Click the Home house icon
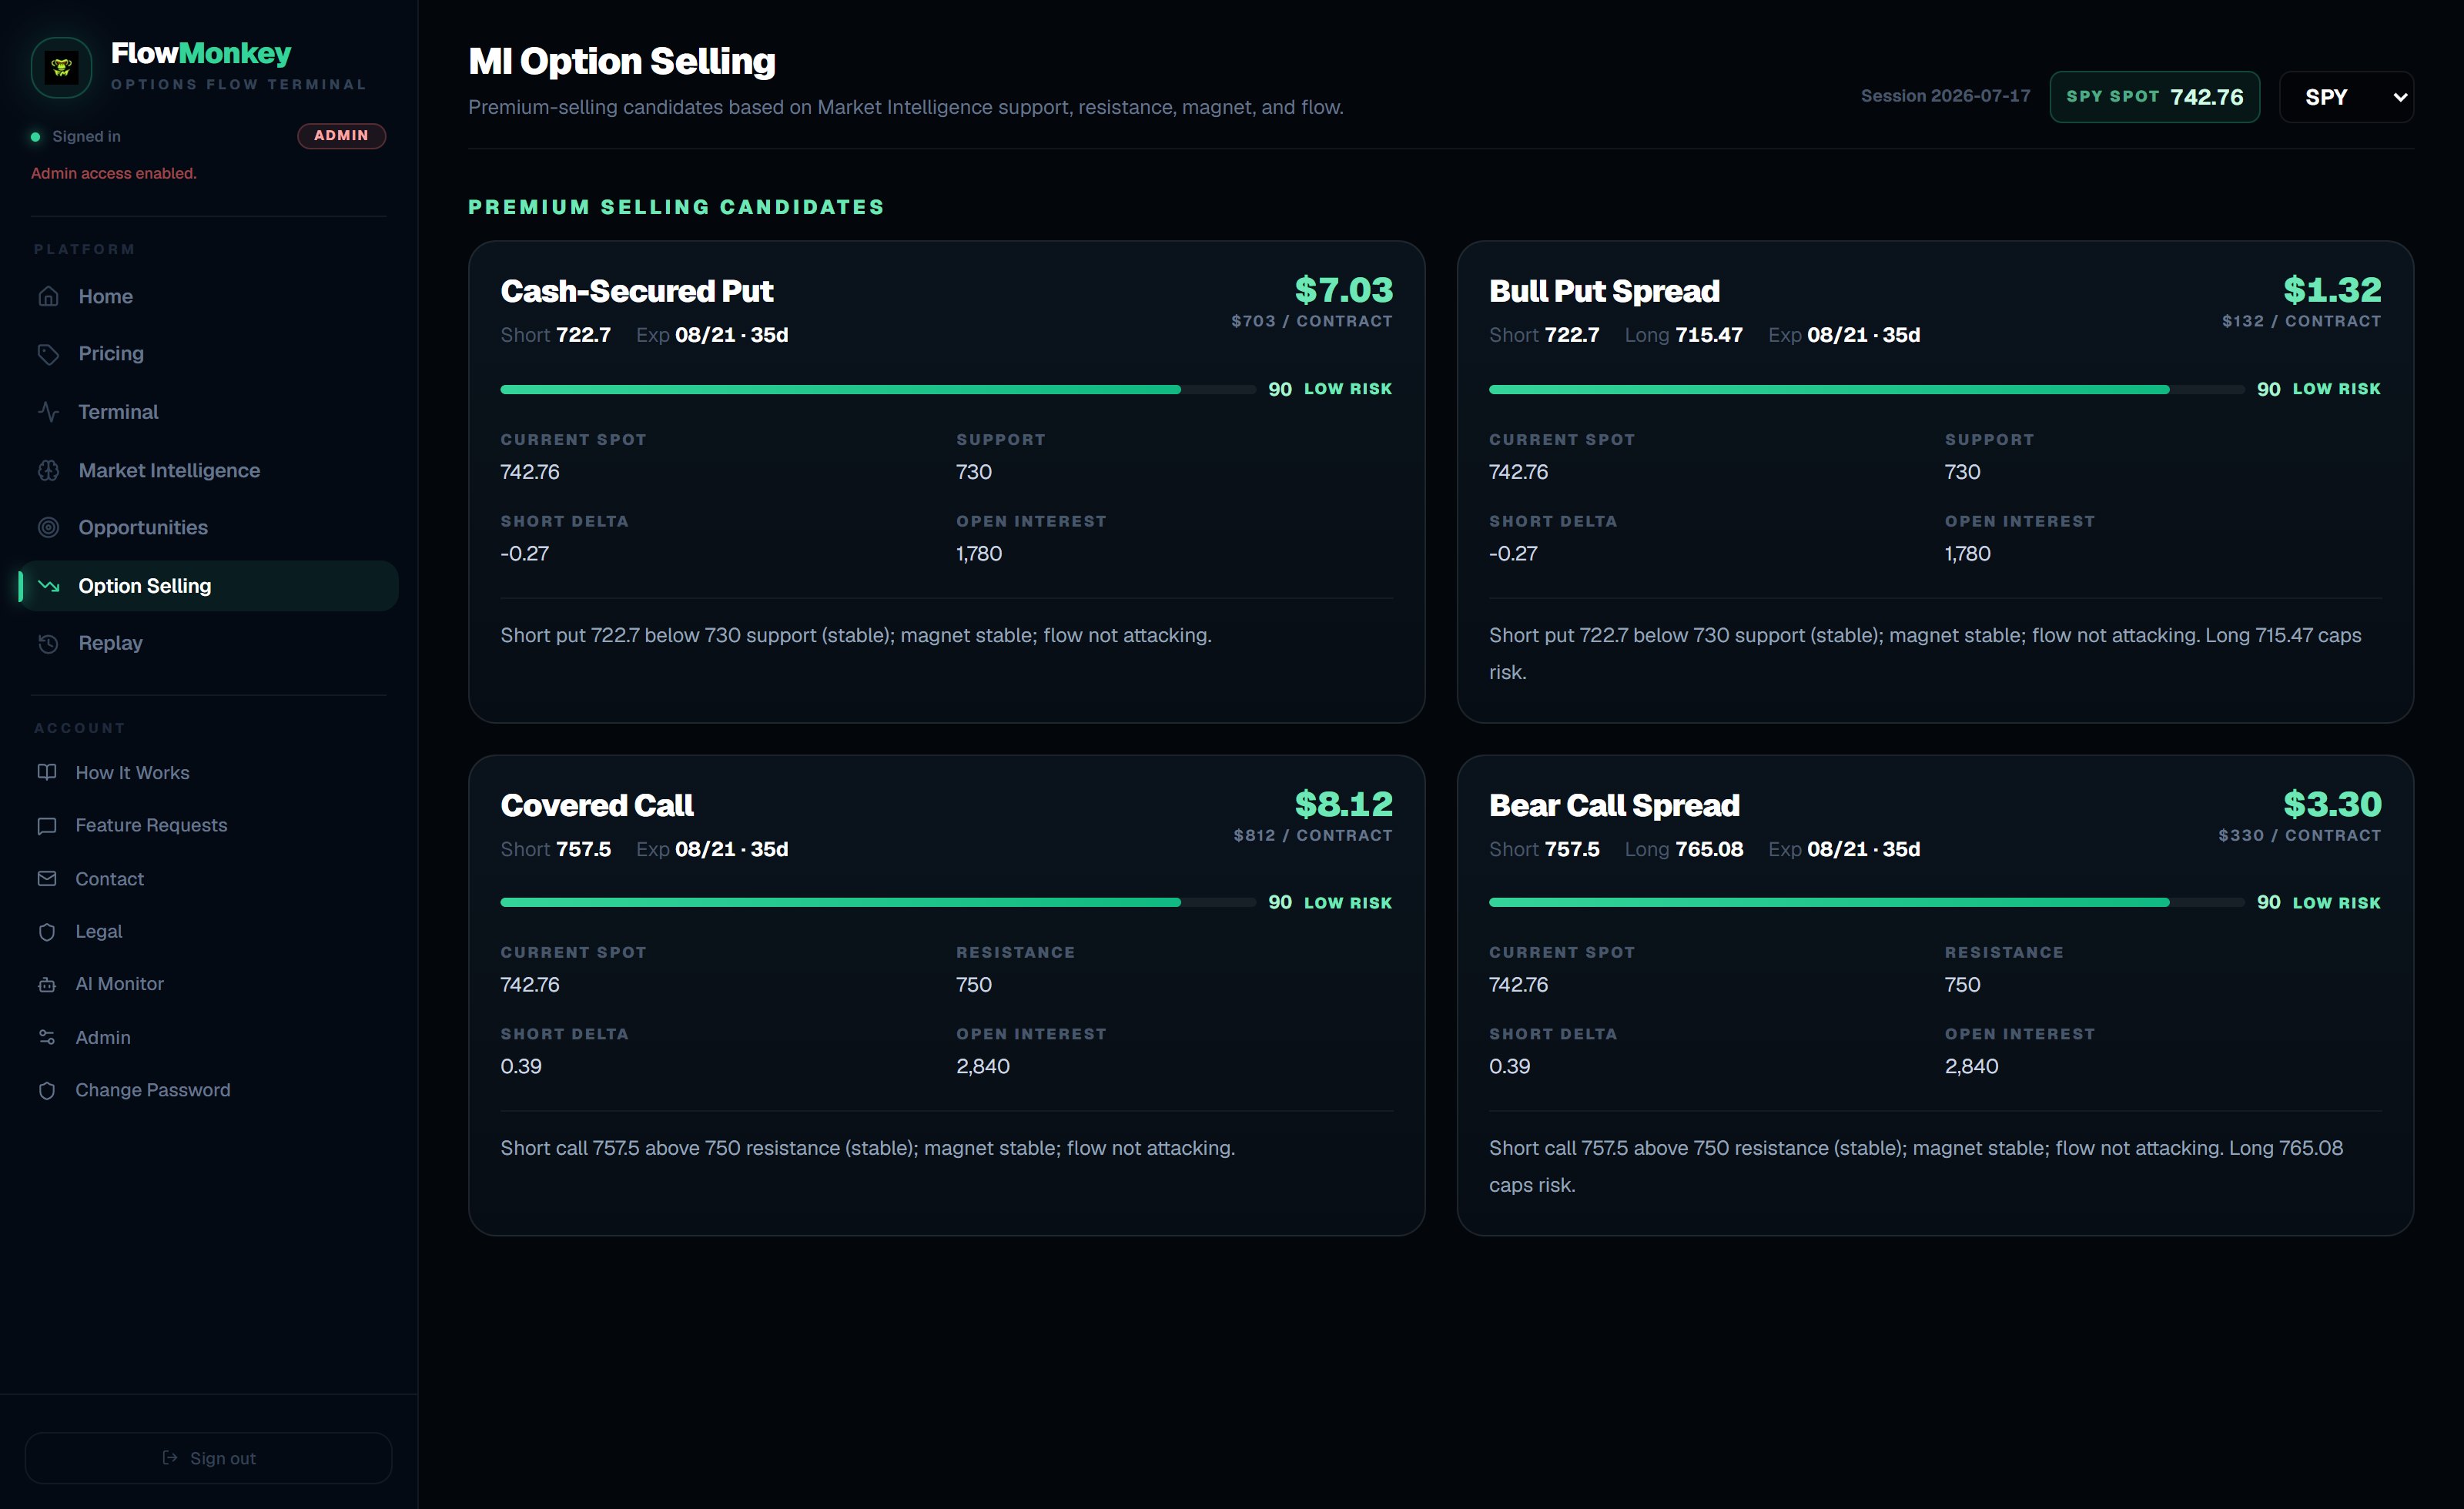 pyautogui.click(x=48, y=296)
